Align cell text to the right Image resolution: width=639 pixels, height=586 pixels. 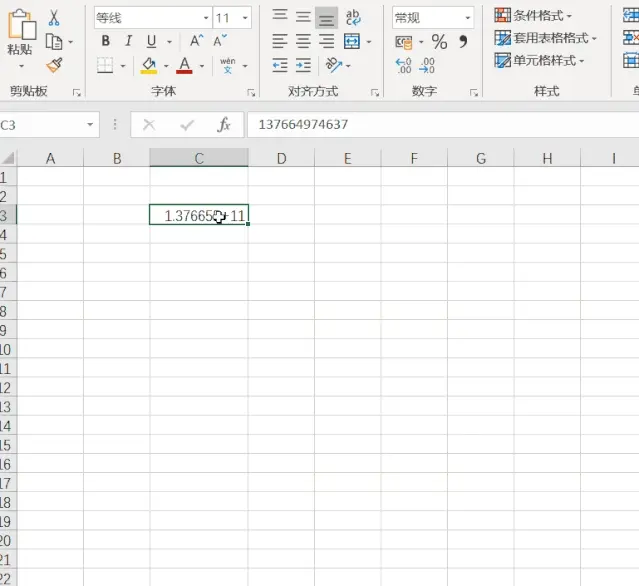click(326, 41)
